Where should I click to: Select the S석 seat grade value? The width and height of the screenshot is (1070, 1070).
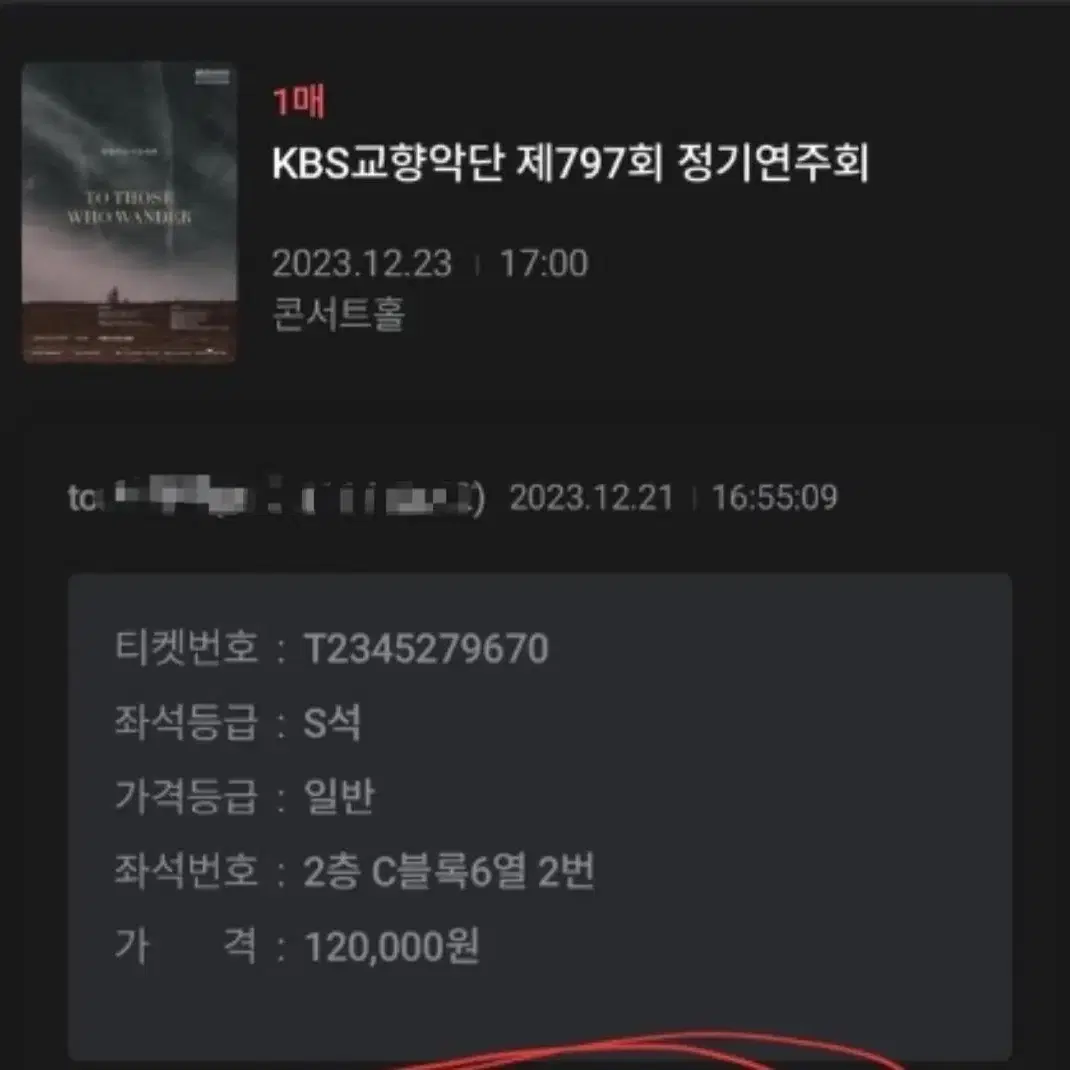[332, 723]
